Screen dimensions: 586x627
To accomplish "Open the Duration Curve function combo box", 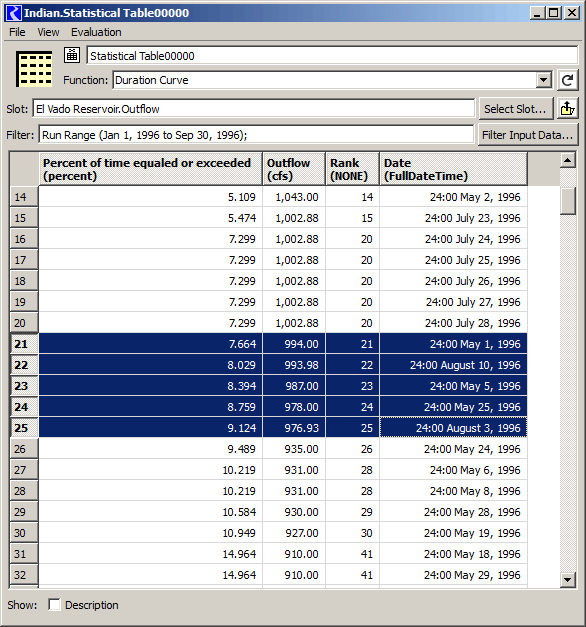I will coord(332,80).
